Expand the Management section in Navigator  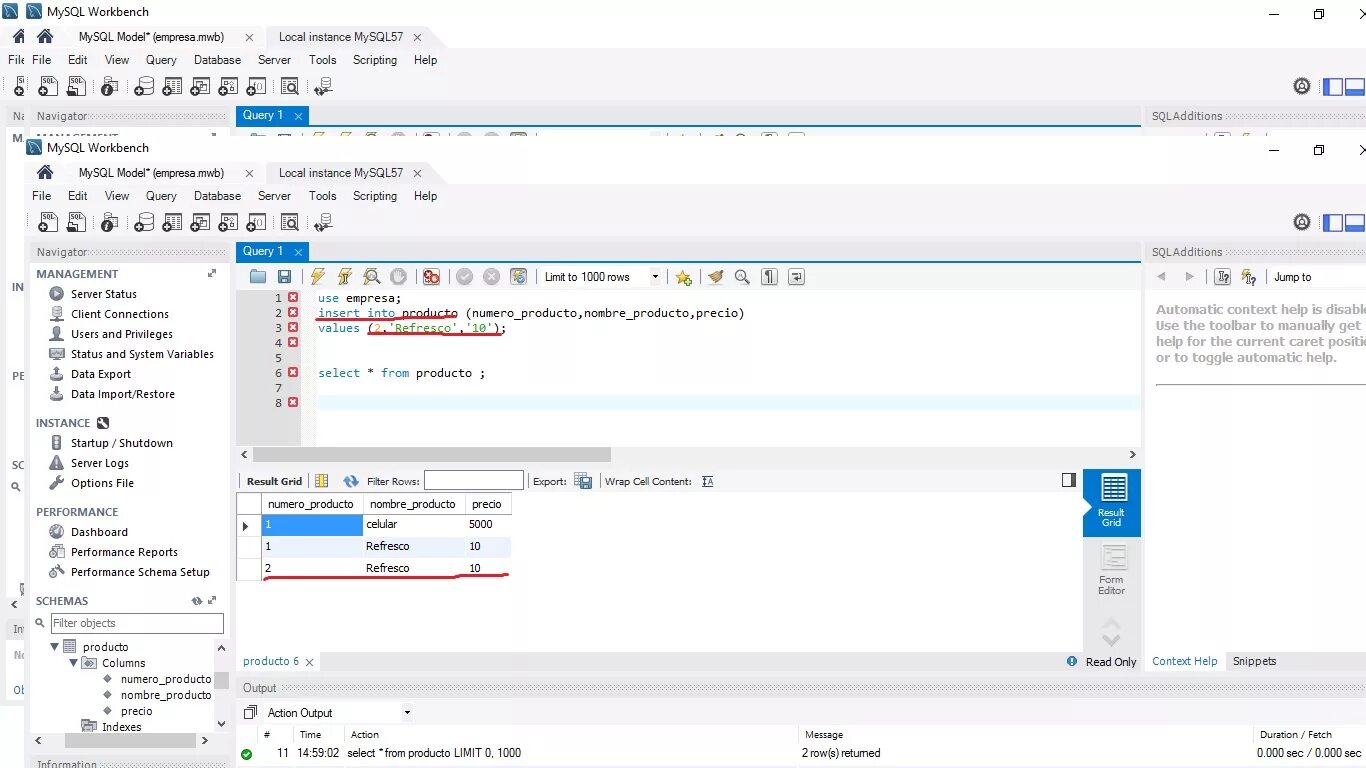[x=212, y=273]
